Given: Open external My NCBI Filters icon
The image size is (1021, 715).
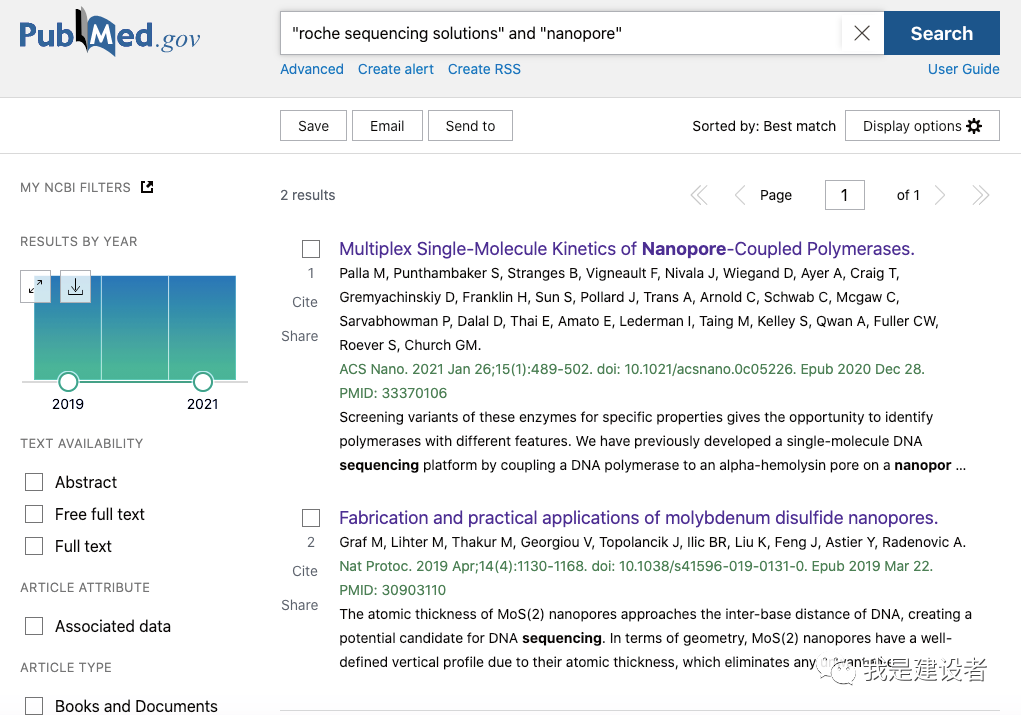Looking at the screenshot, I should (x=147, y=187).
